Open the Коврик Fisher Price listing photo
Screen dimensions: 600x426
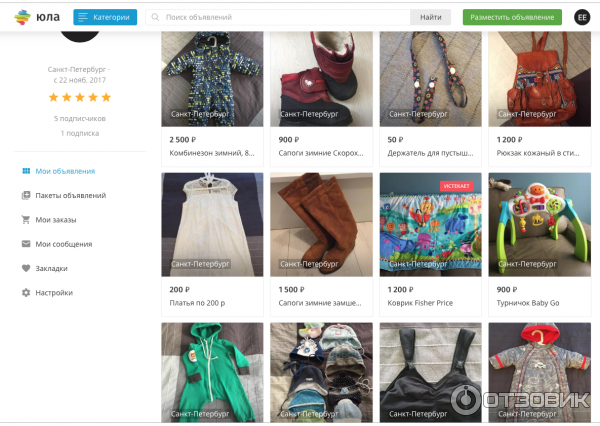(x=431, y=223)
